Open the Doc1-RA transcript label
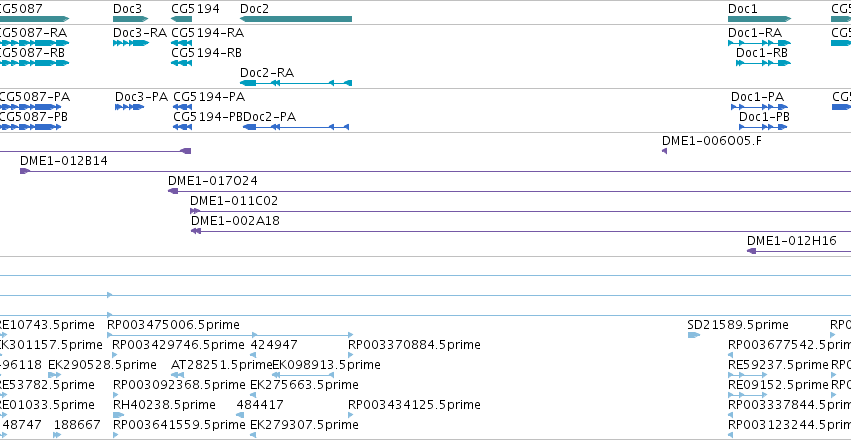 coord(755,33)
